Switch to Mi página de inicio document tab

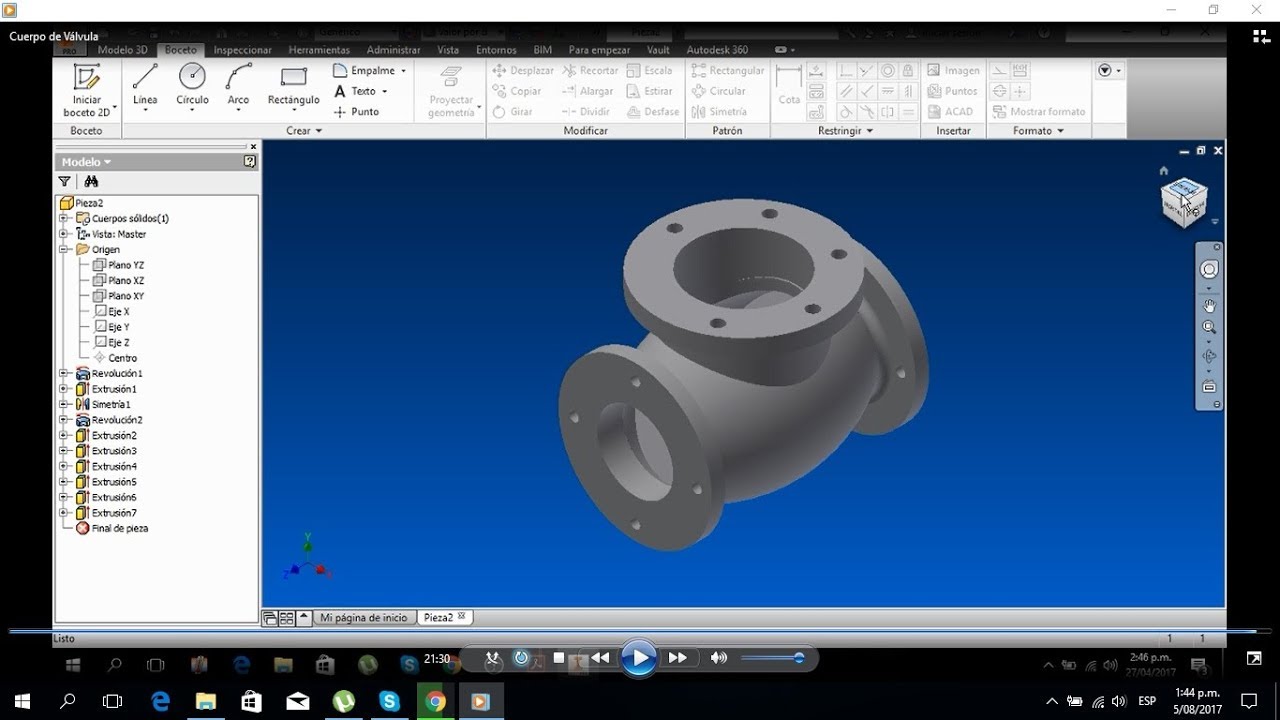pos(364,618)
